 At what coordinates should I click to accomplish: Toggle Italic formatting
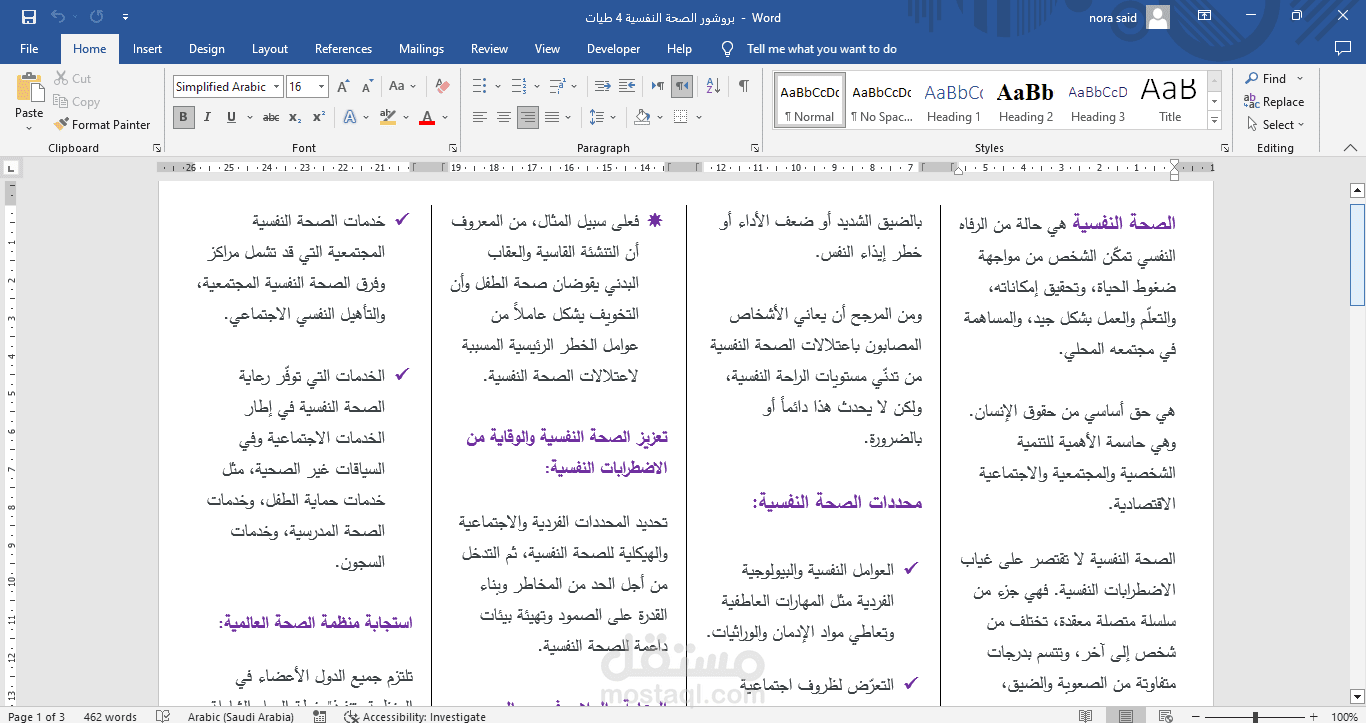coord(208,117)
